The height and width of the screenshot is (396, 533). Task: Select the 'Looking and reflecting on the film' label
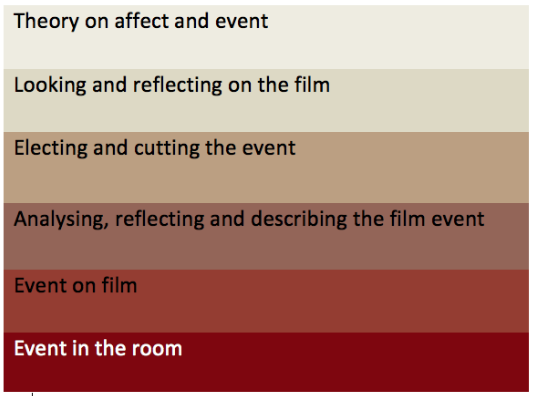[x=172, y=85]
